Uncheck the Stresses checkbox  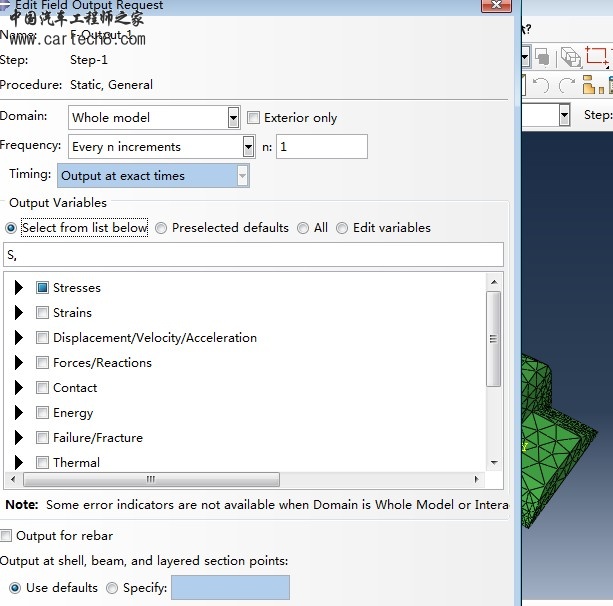pos(42,288)
